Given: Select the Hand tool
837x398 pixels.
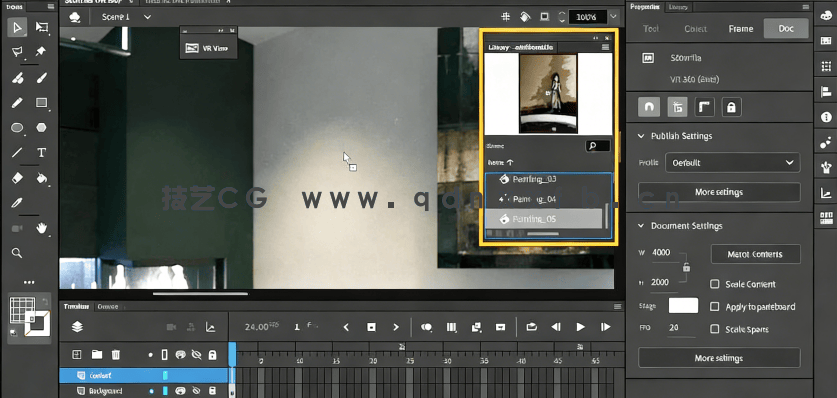Looking at the screenshot, I should 41,228.
